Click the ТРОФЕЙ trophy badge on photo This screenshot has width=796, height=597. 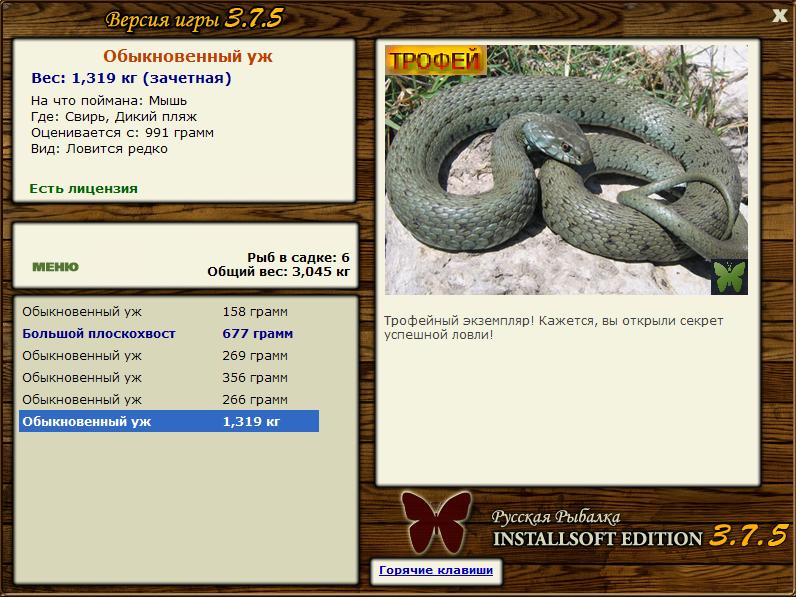point(436,61)
